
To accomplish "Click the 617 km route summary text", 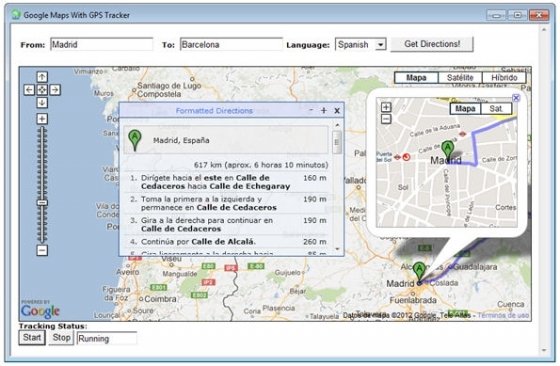I will [x=261, y=165].
